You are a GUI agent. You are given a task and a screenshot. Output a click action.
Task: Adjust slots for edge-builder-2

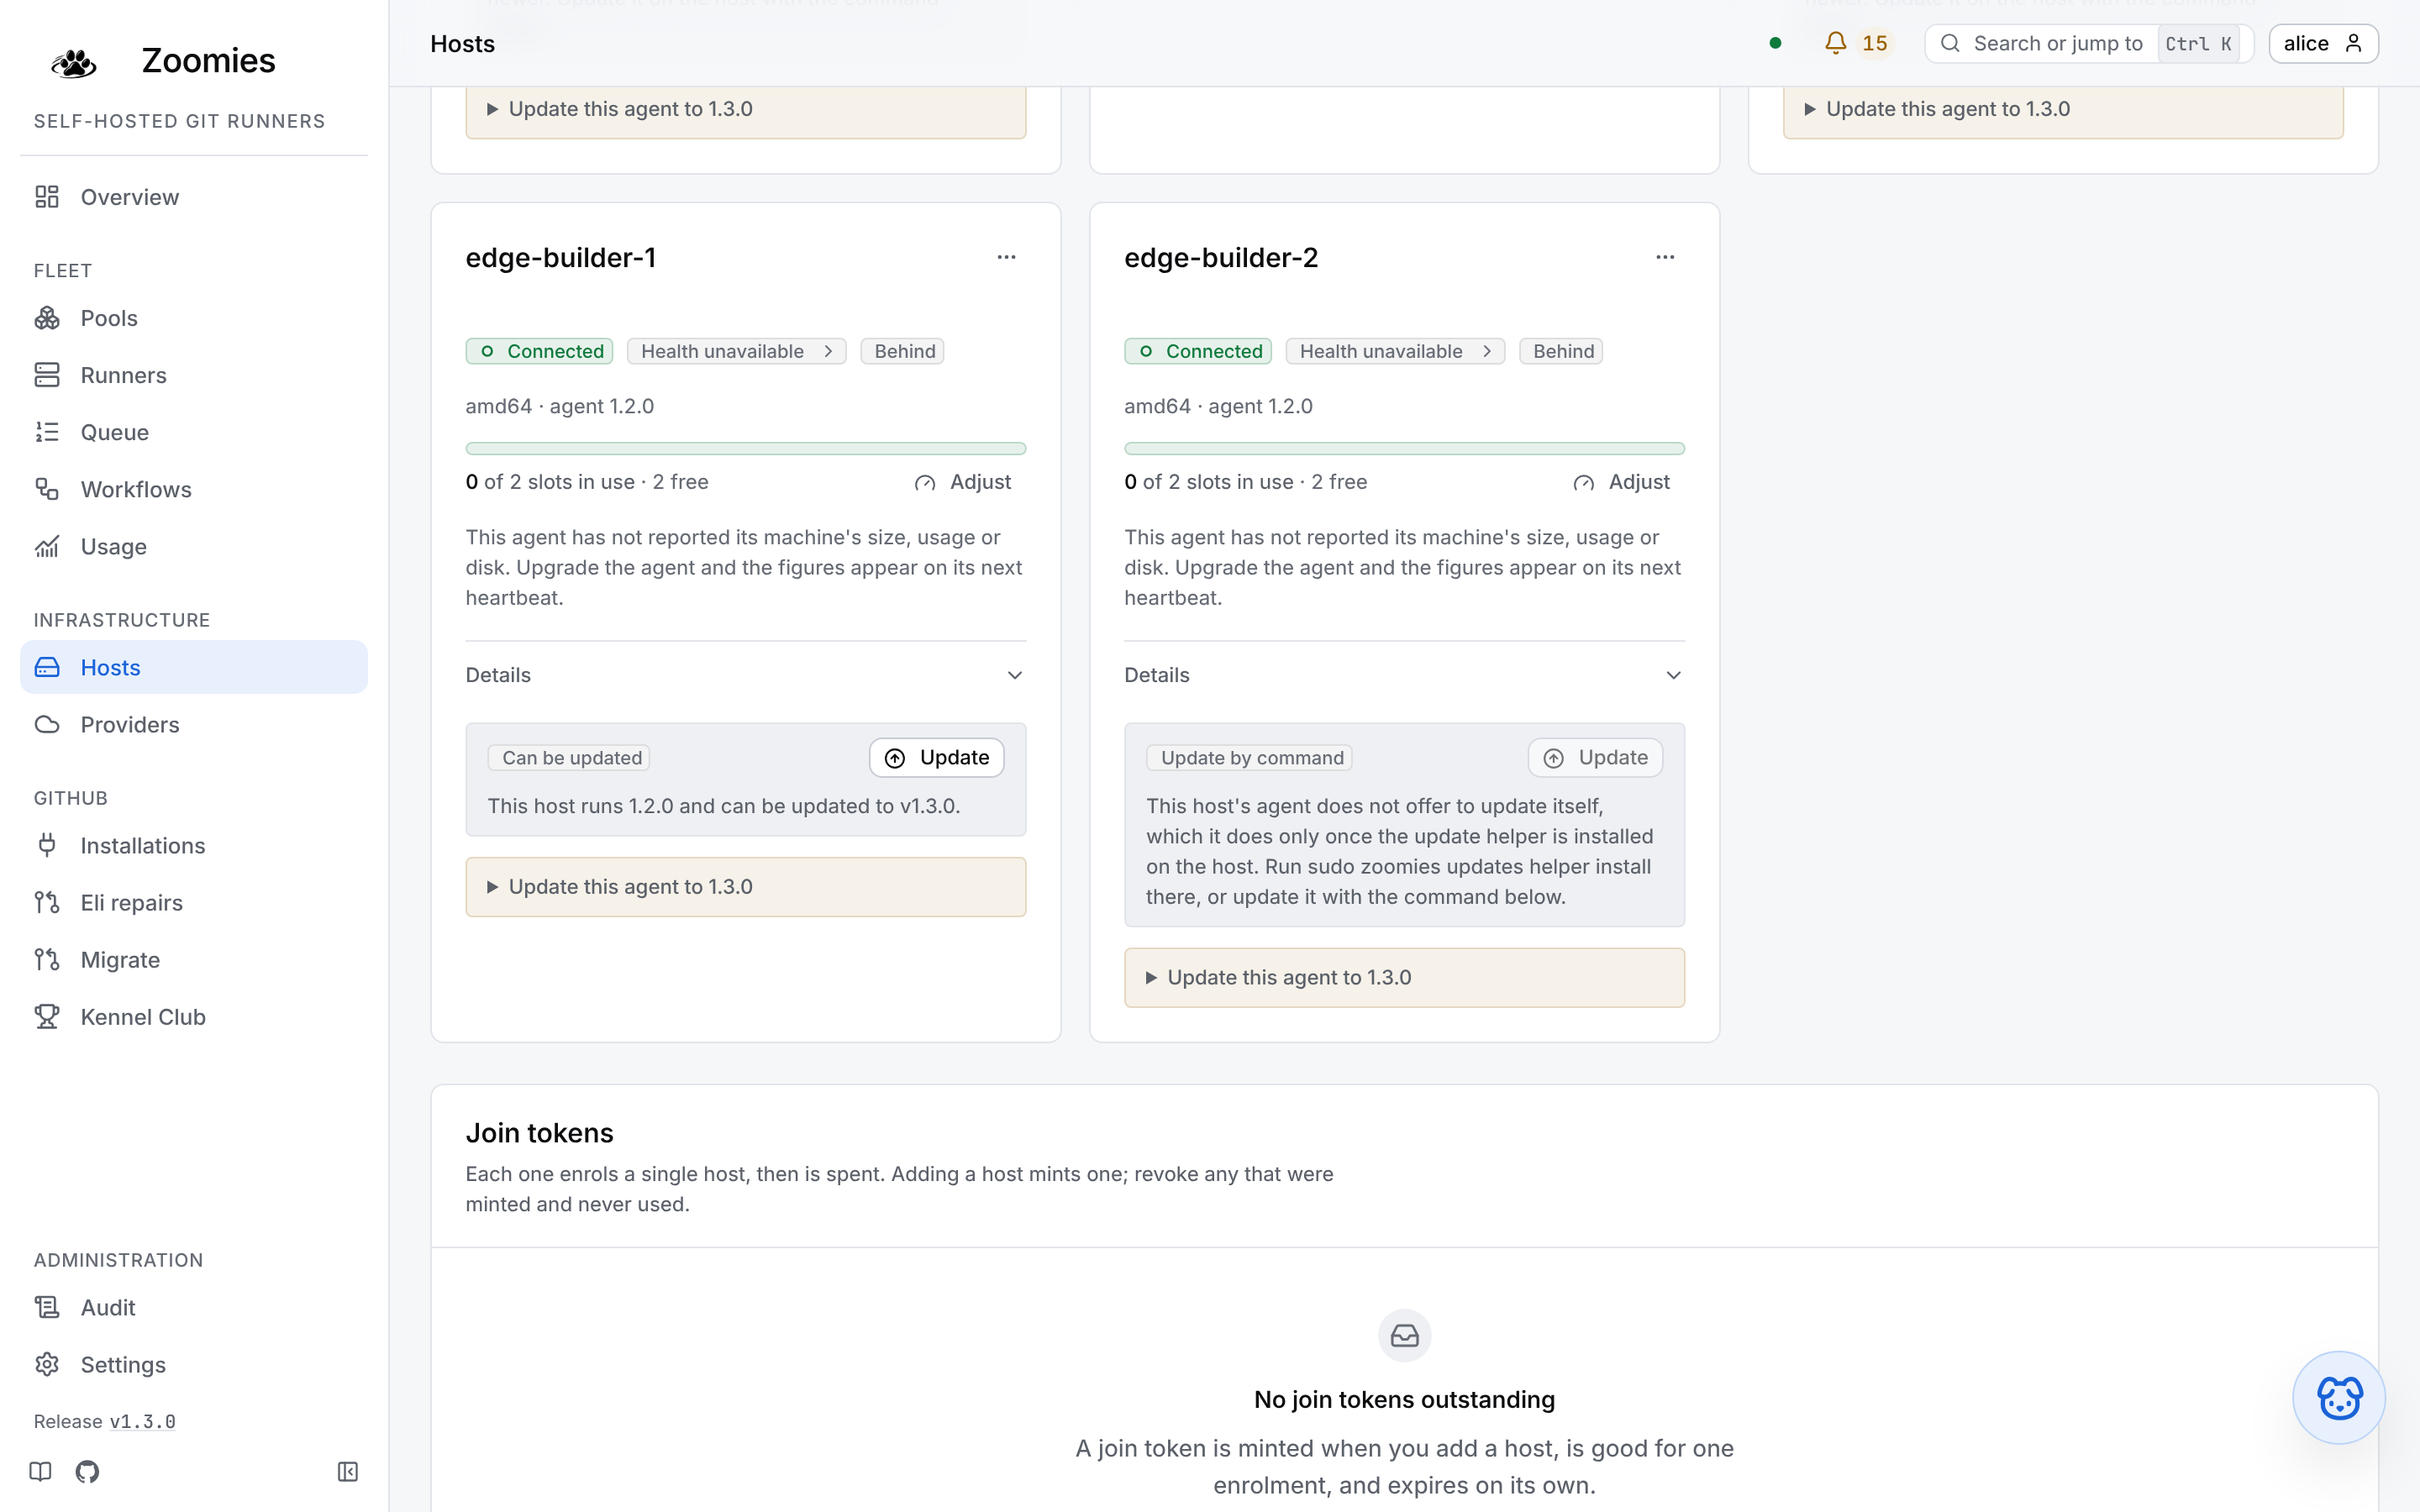point(1622,482)
